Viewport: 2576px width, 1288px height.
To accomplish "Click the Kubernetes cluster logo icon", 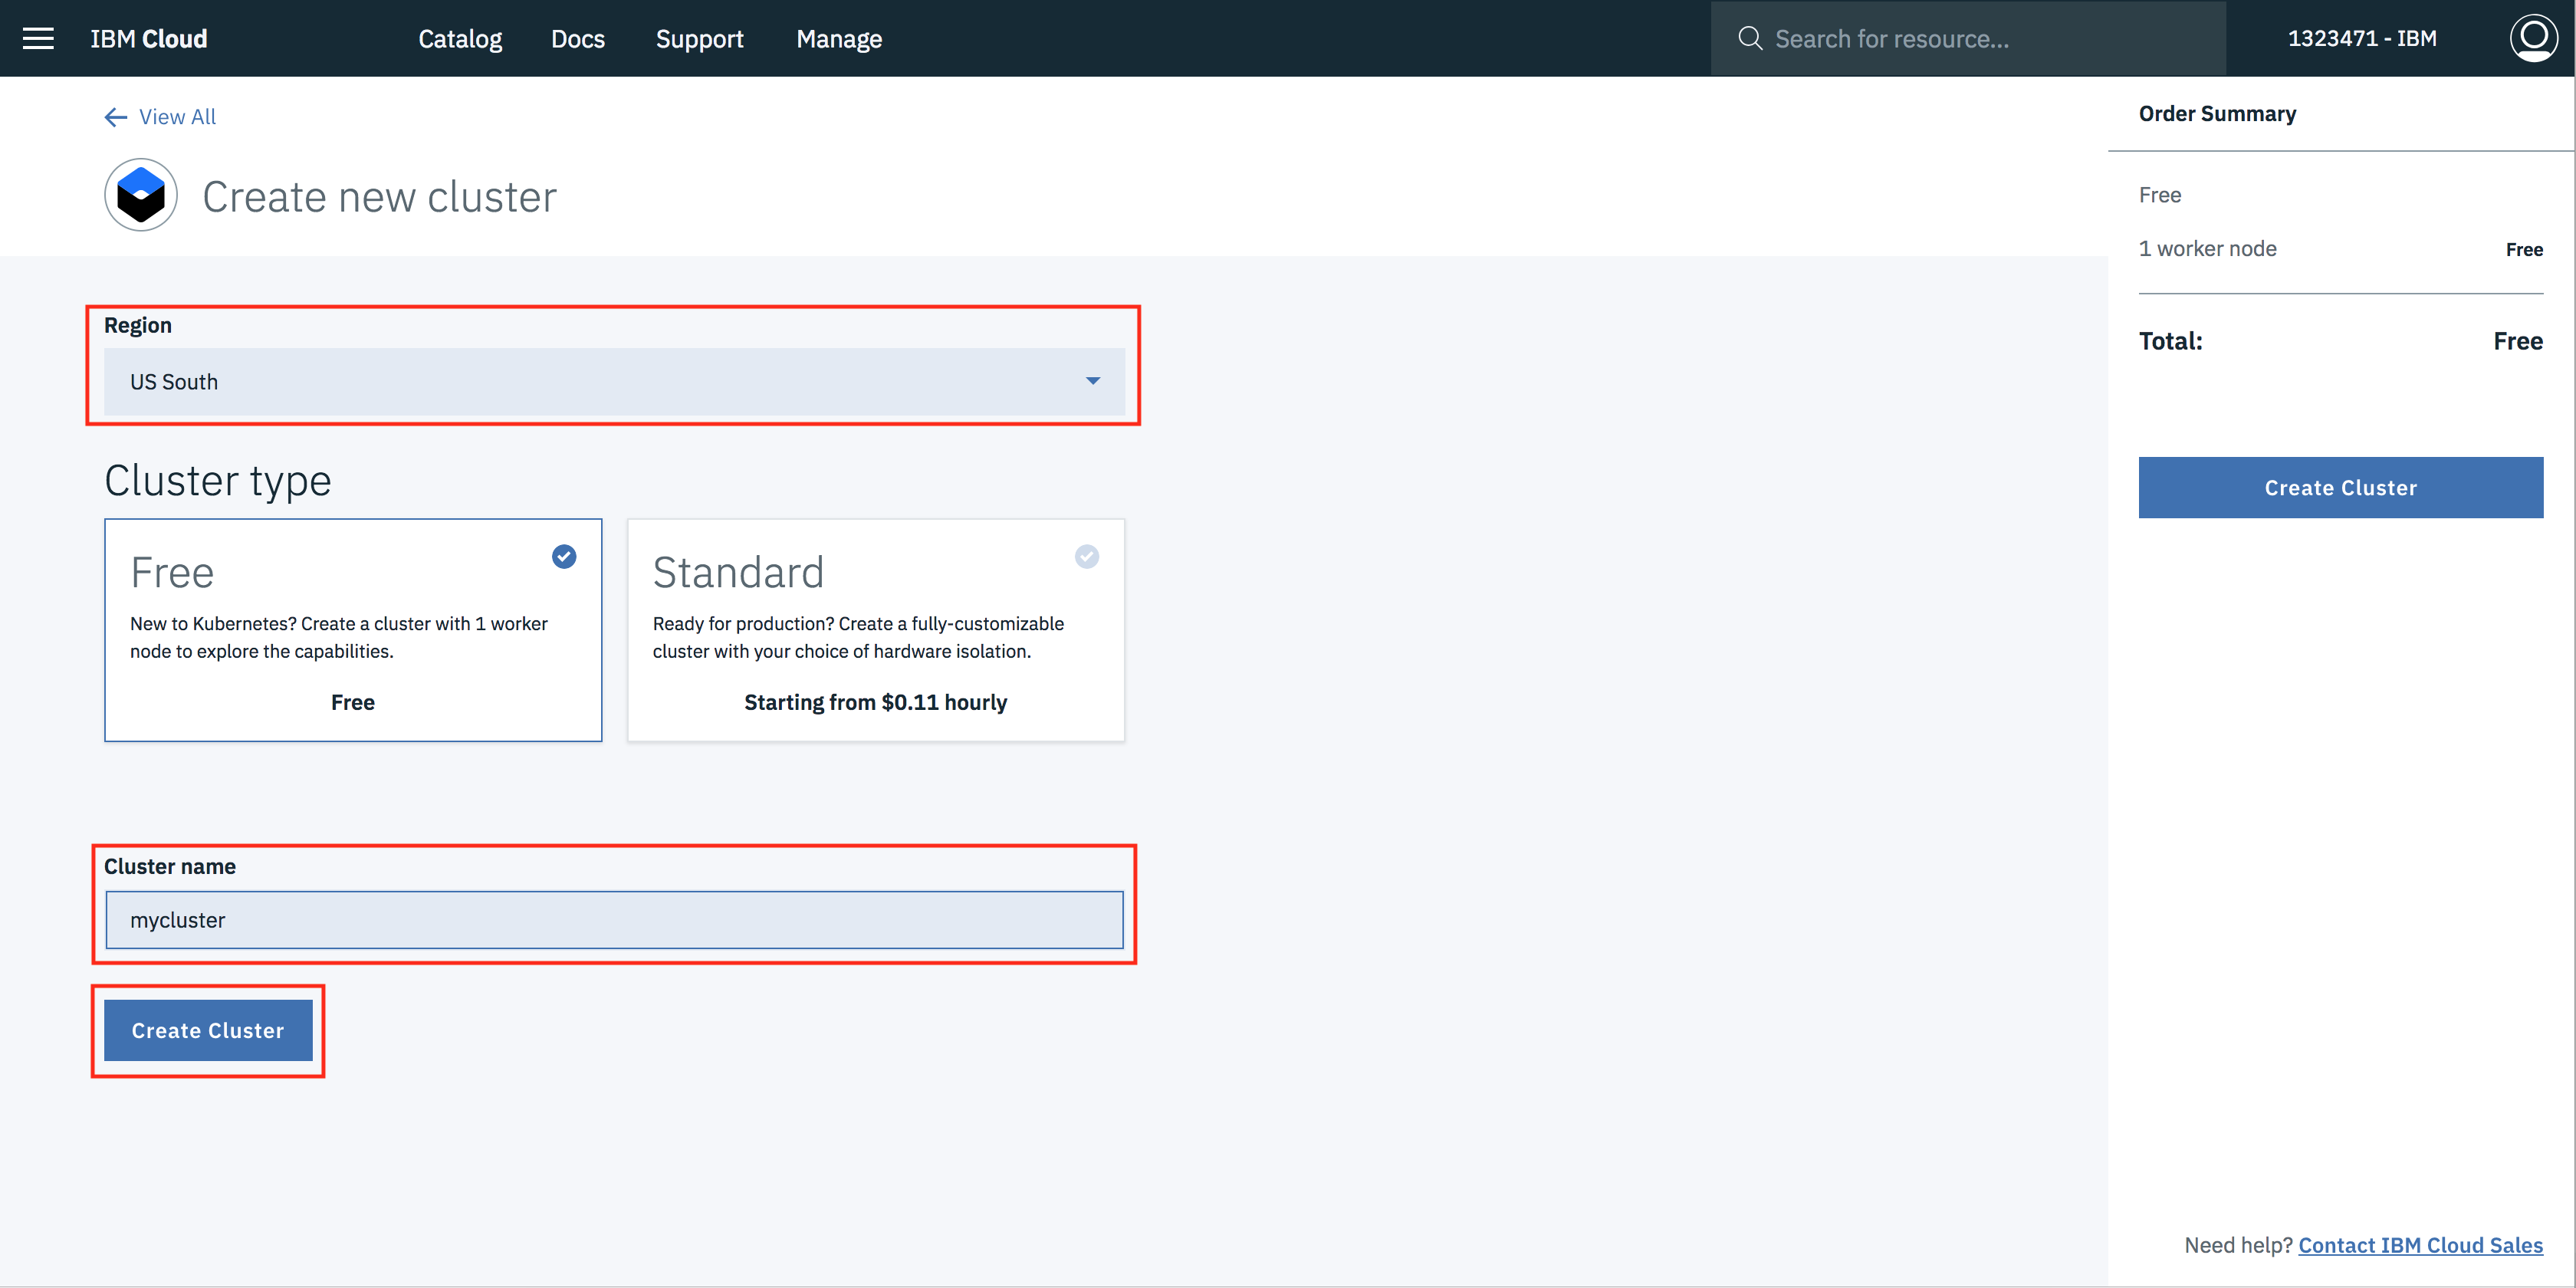I will (141, 195).
